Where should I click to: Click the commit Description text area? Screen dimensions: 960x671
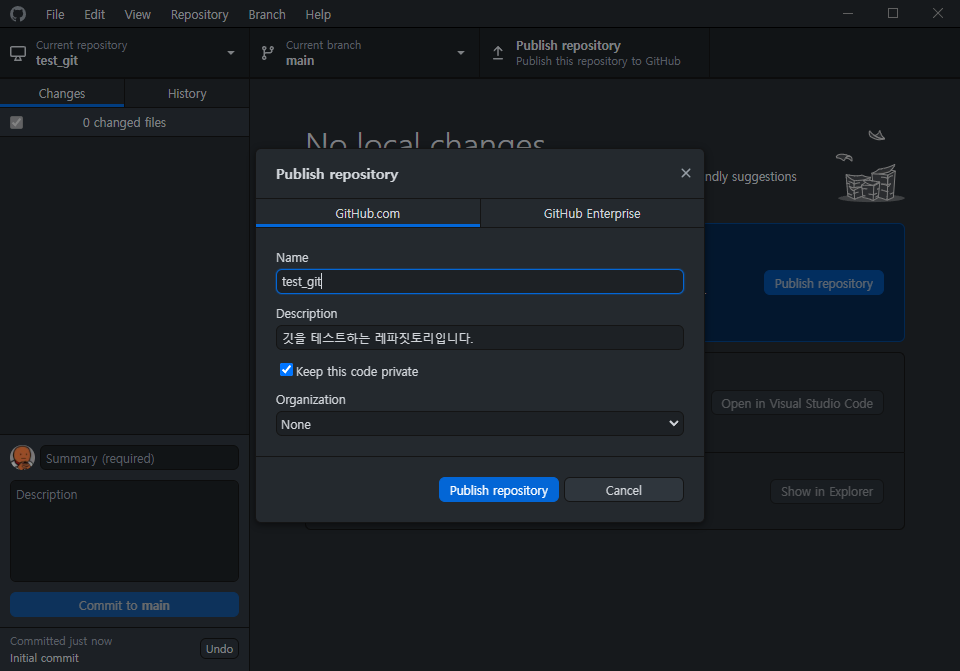(124, 531)
